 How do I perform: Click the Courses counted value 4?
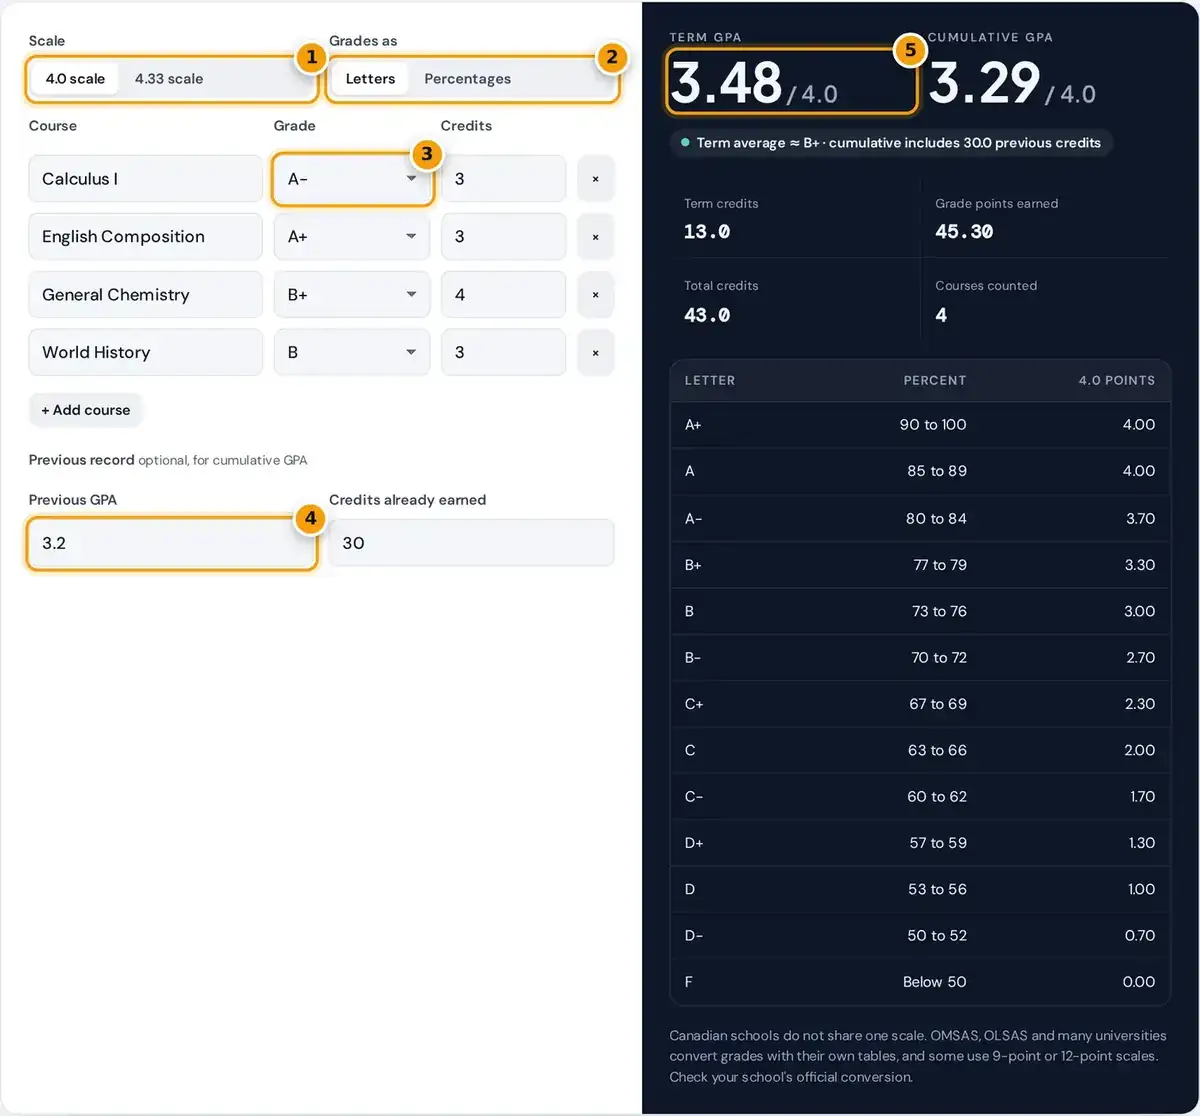[941, 315]
